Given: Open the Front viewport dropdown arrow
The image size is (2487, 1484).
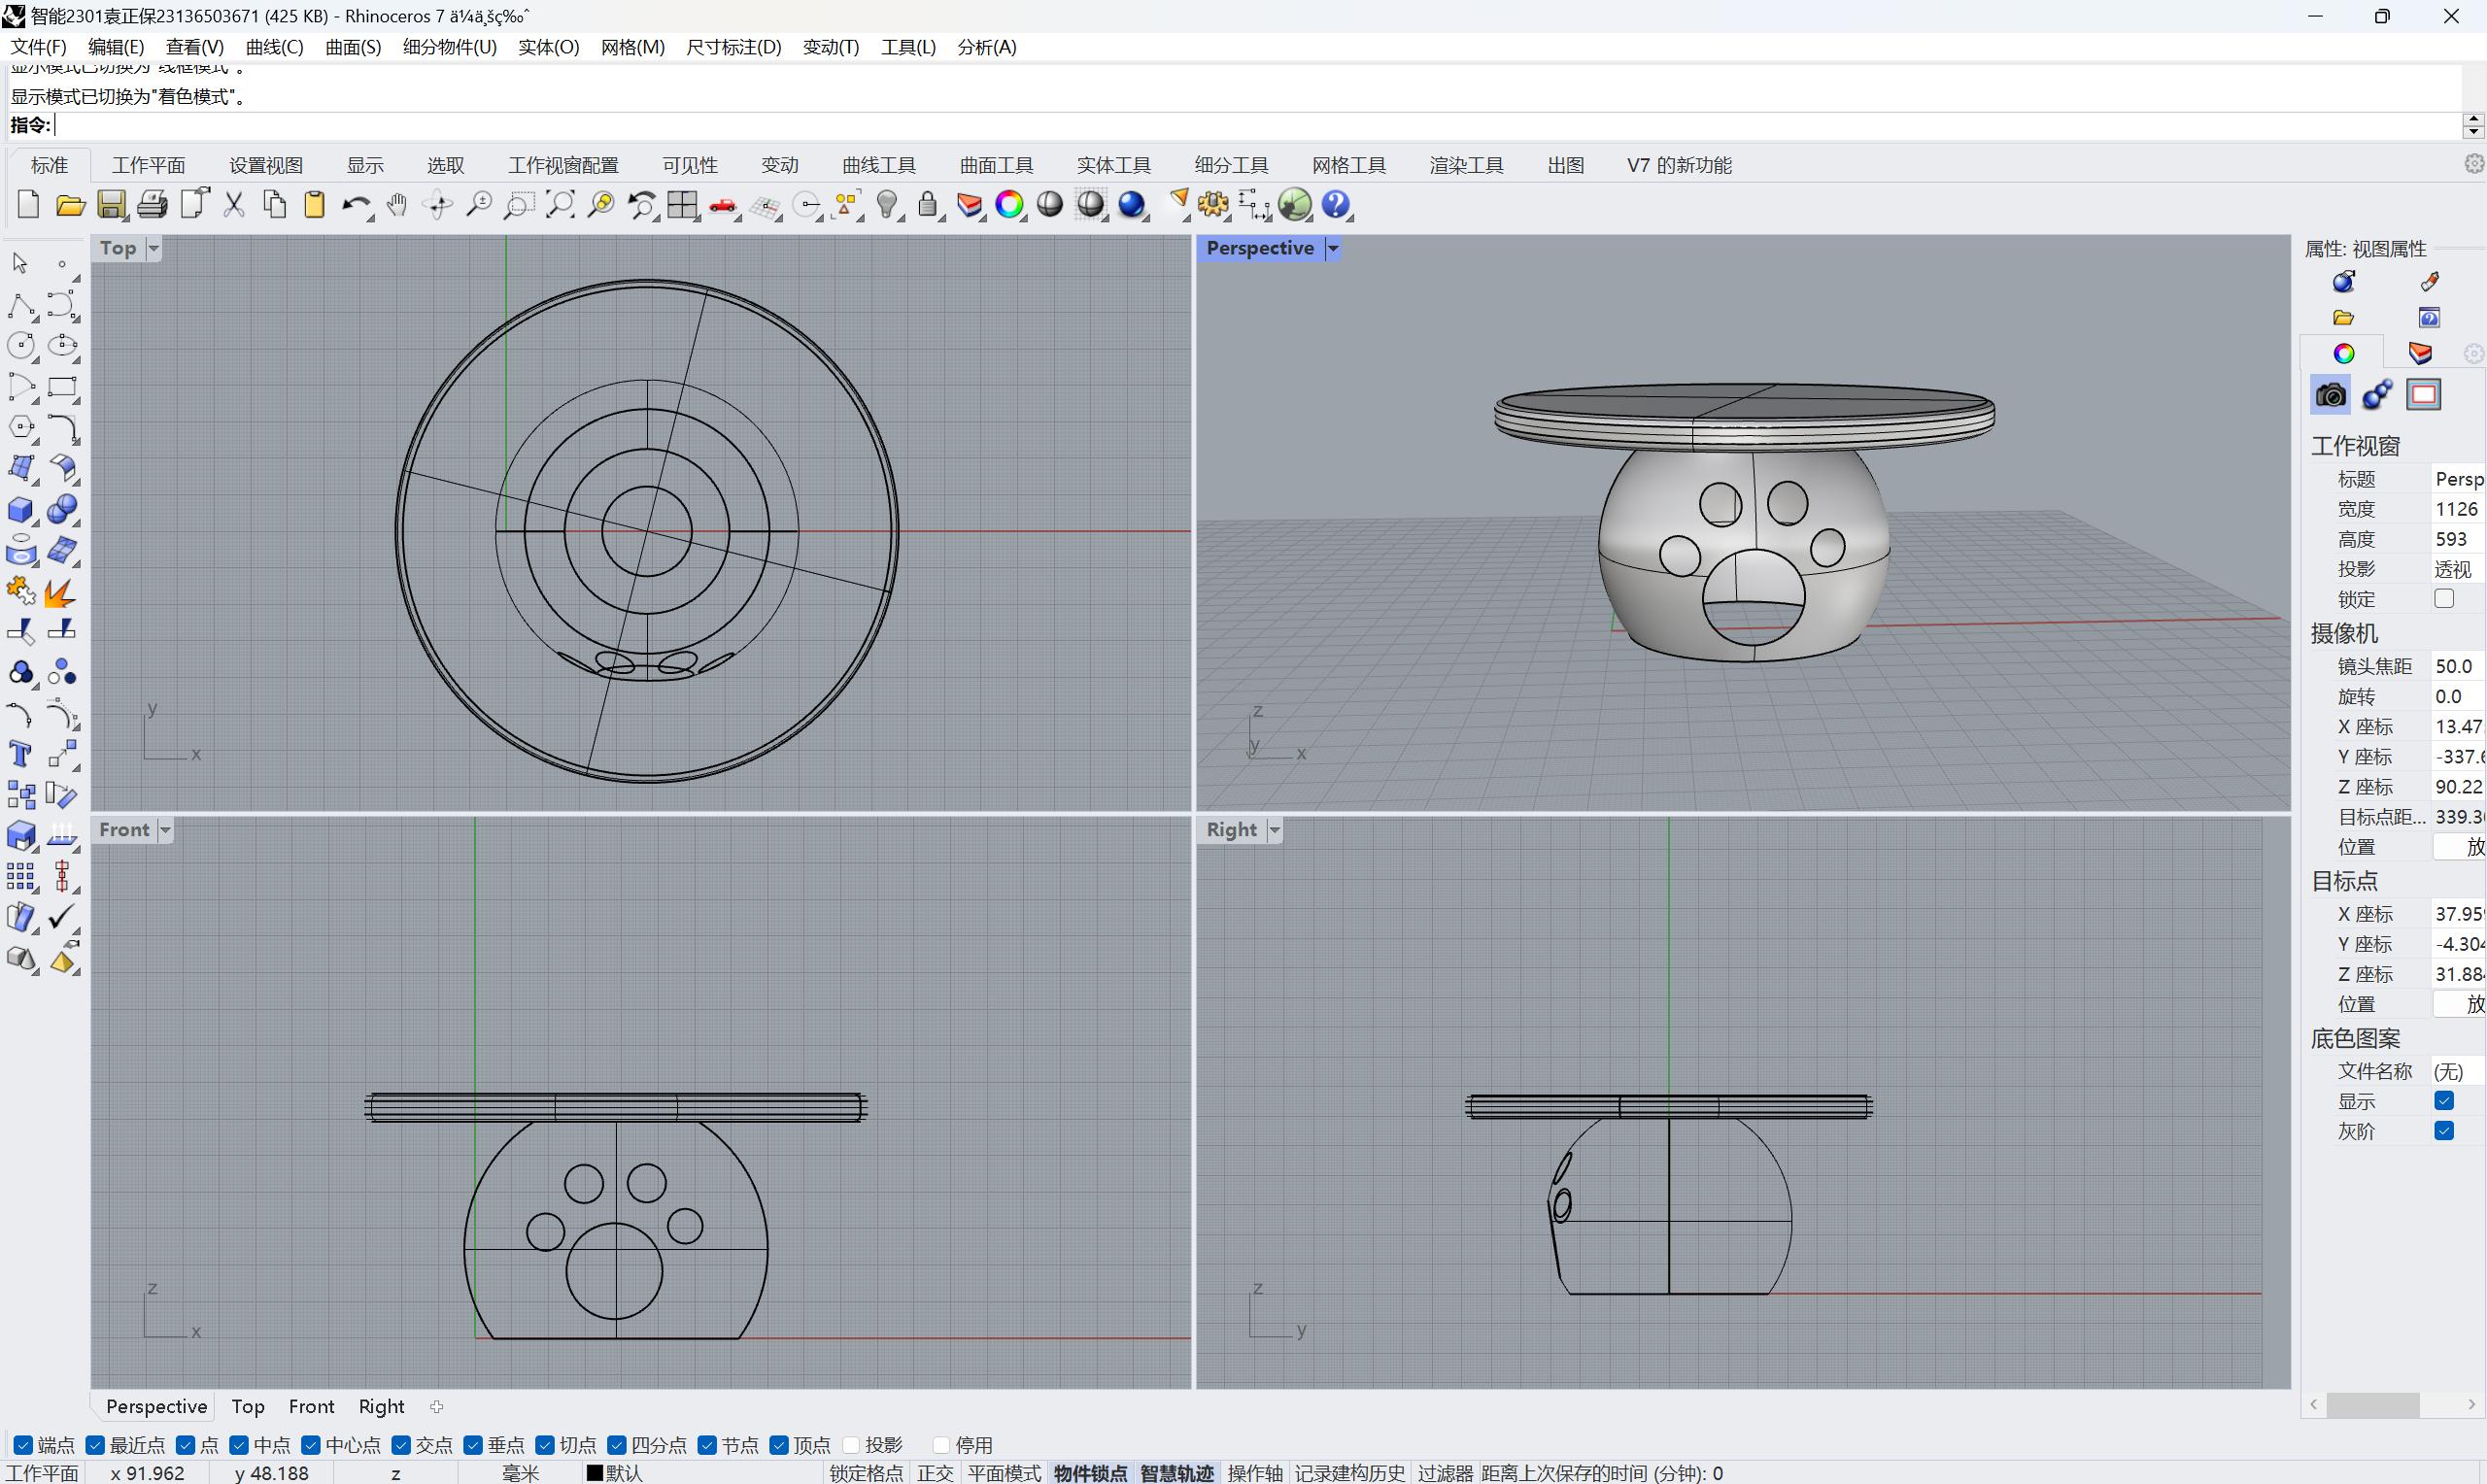Looking at the screenshot, I should pos(166,830).
